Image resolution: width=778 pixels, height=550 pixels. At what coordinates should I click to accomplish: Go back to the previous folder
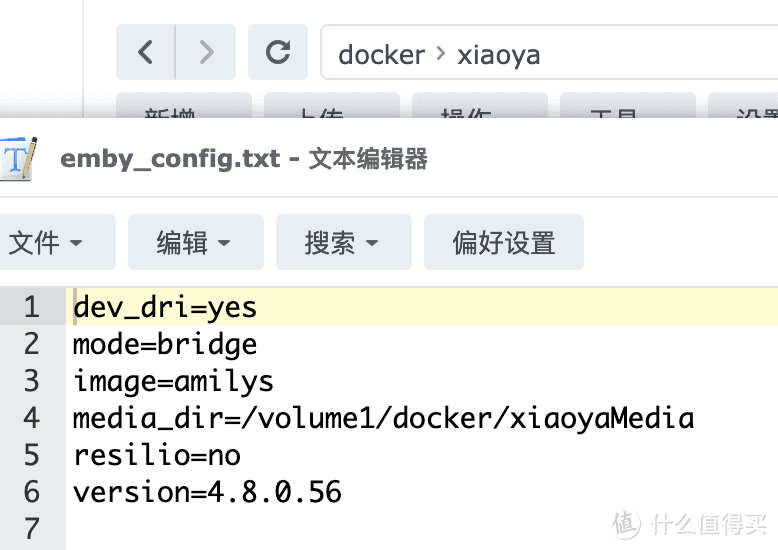click(x=146, y=53)
